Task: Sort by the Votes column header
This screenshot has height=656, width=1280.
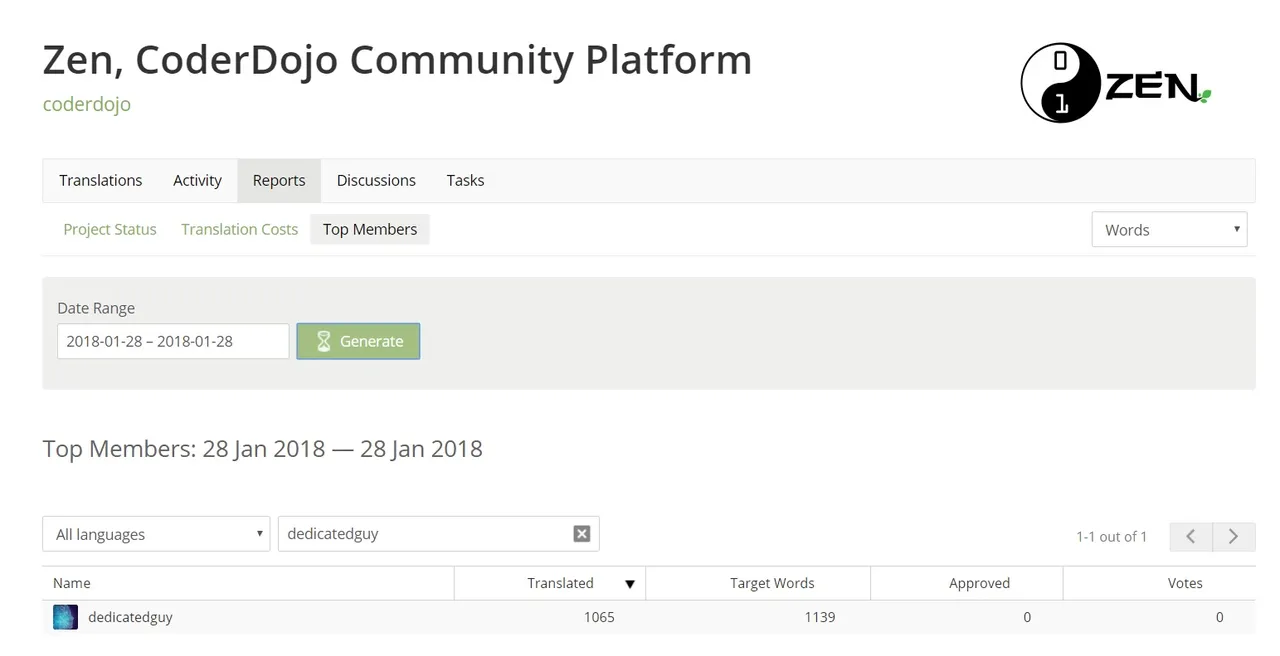Action: point(1159,583)
